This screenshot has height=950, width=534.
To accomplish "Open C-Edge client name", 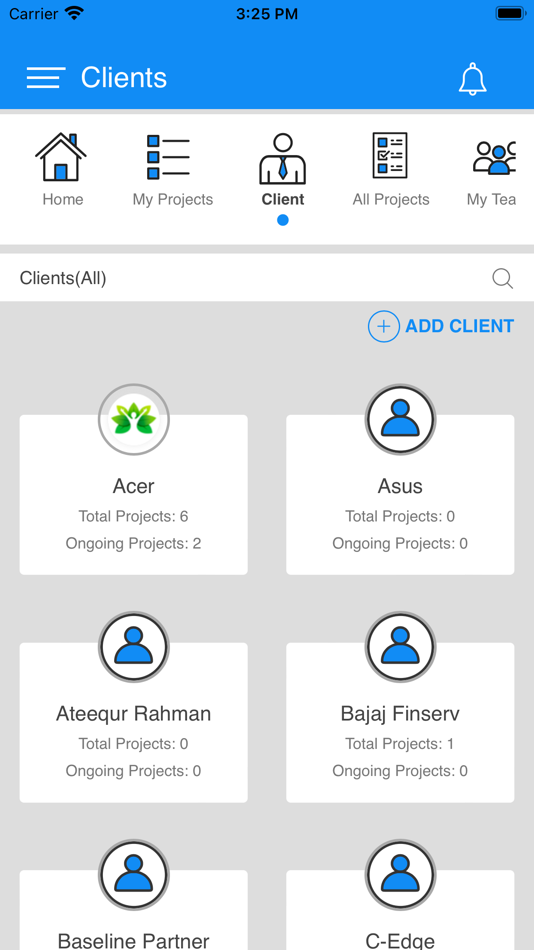I will pyautogui.click(x=400, y=941).
